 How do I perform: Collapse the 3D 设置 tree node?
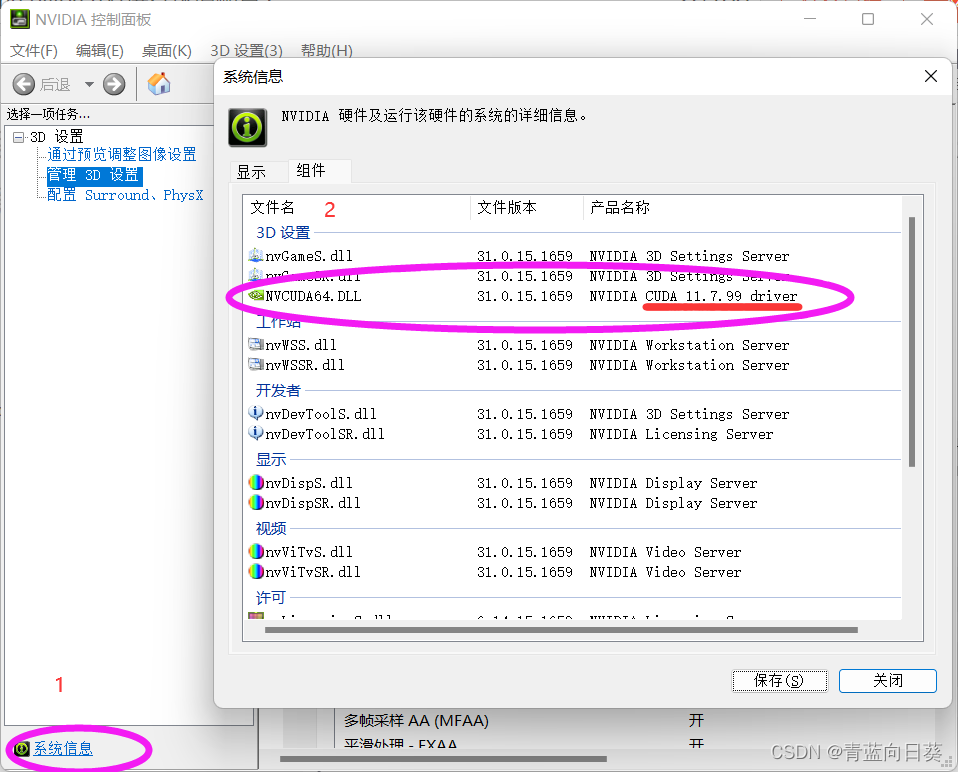(x=19, y=137)
